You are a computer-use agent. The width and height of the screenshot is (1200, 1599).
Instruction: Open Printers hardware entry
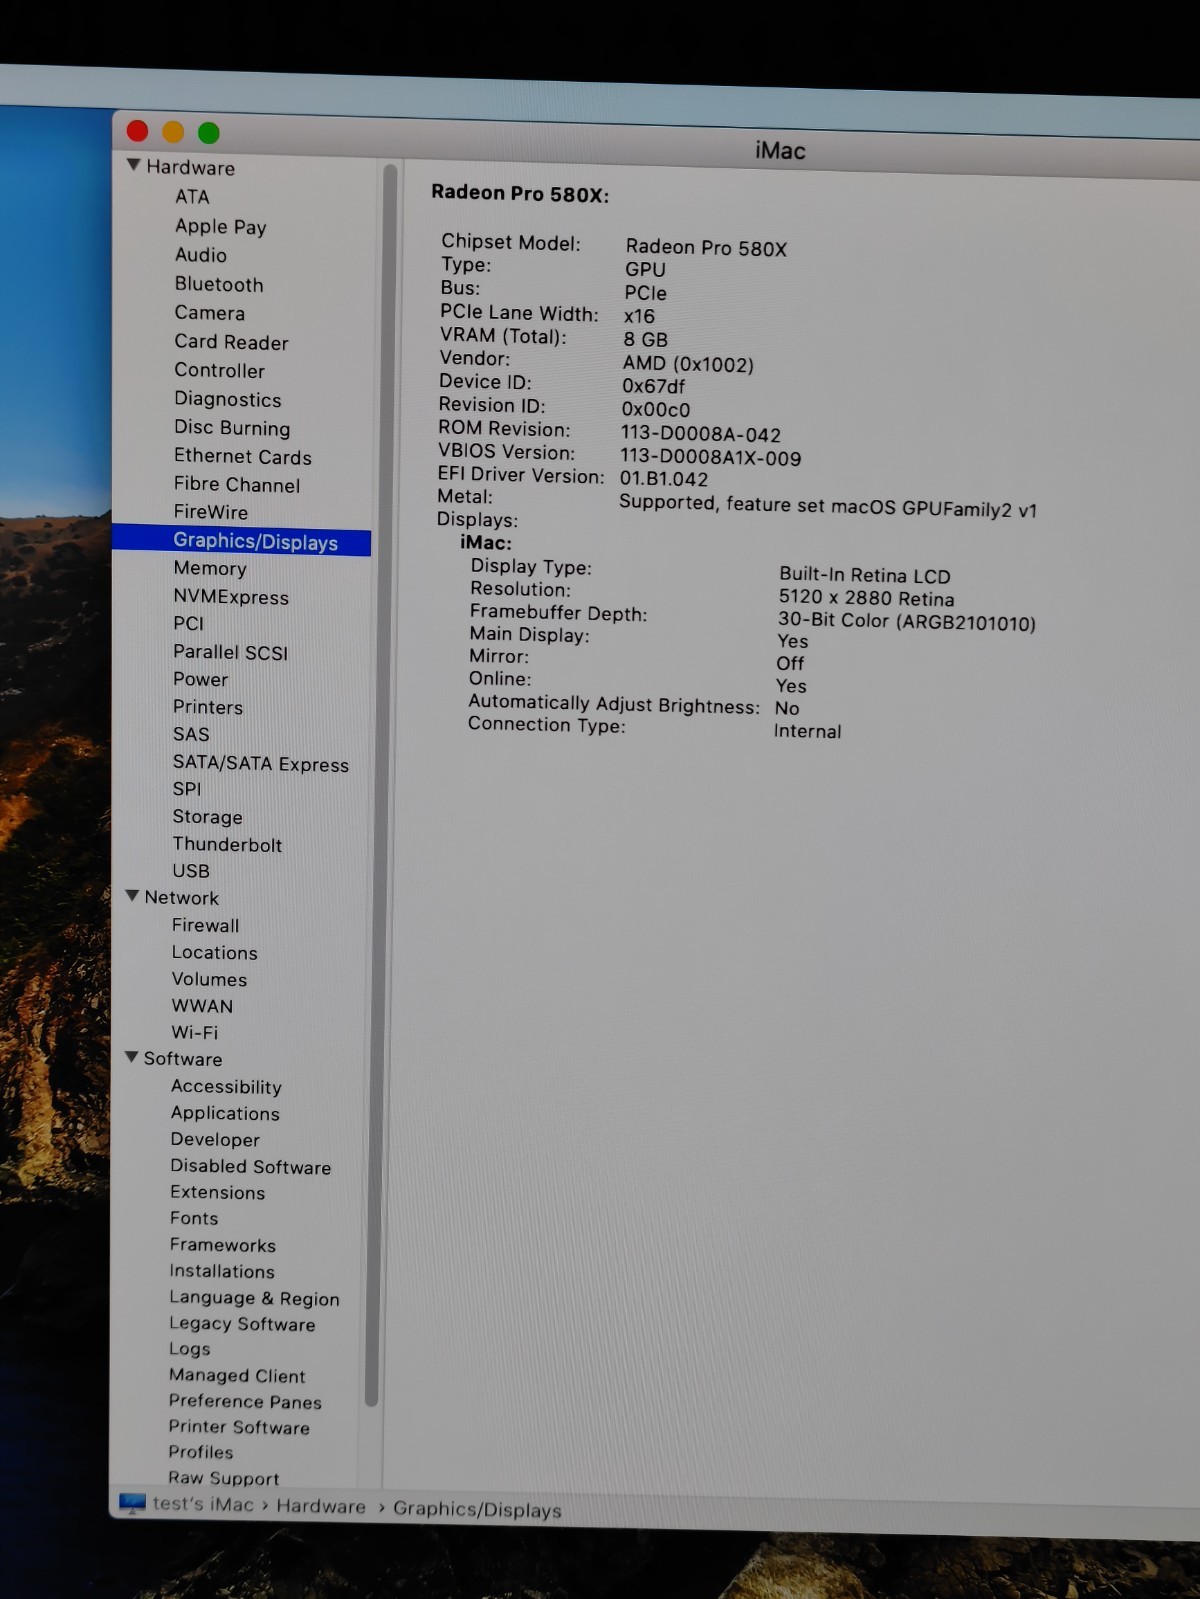point(208,707)
